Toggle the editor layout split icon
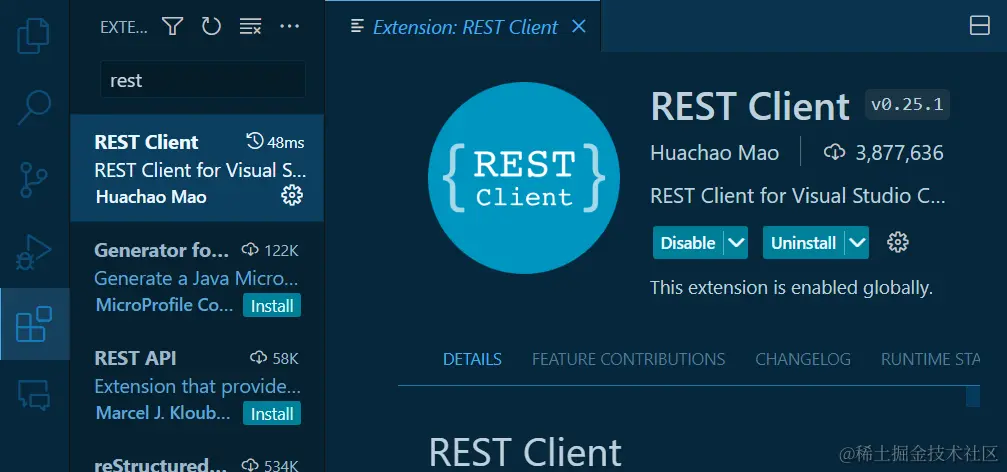The image size is (1007, 472). pos(979,26)
